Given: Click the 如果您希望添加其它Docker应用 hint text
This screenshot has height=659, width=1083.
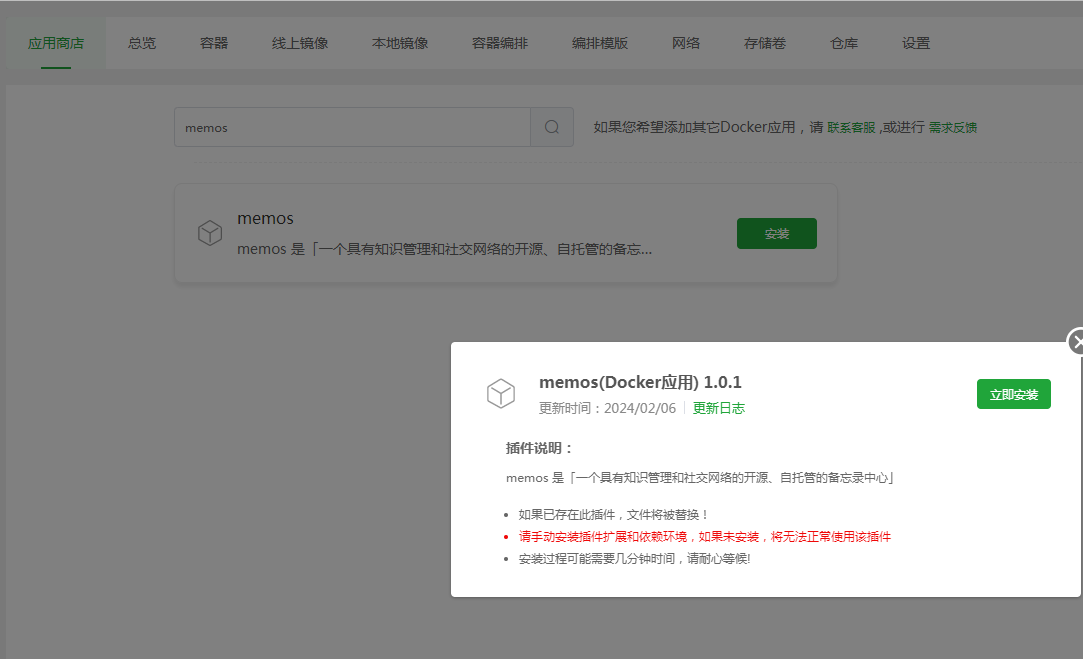Looking at the screenshot, I should pyautogui.click(x=708, y=127).
